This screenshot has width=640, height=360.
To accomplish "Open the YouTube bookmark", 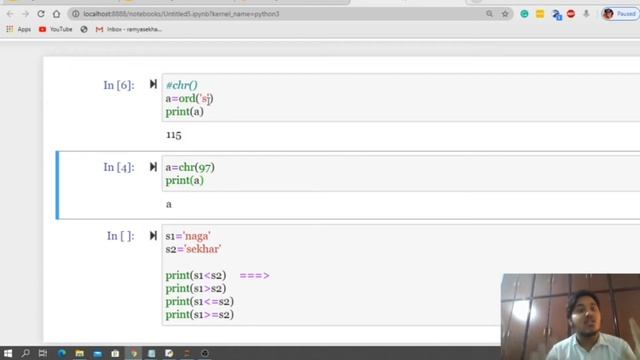I will click(x=56, y=29).
